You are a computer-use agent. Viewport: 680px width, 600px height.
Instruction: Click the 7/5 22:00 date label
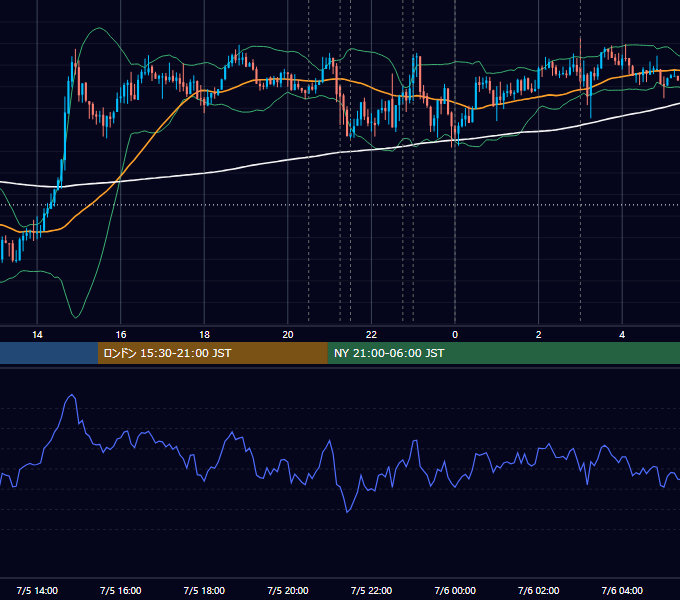click(371, 590)
